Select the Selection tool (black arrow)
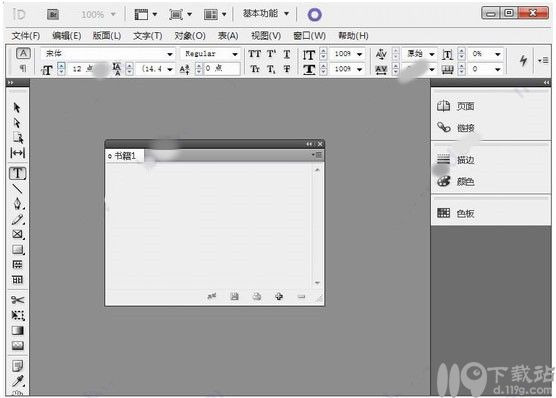 click(x=17, y=107)
